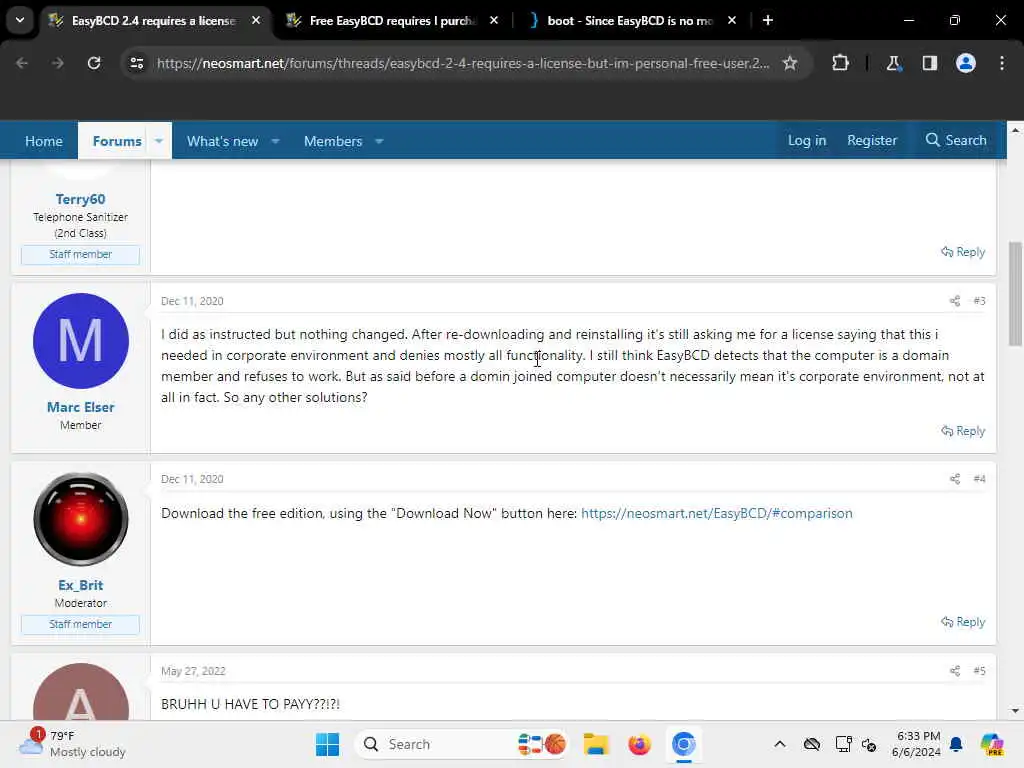The image size is (1024, 768).
Task: Show hidden system tray icons
Action: [780, 744]
